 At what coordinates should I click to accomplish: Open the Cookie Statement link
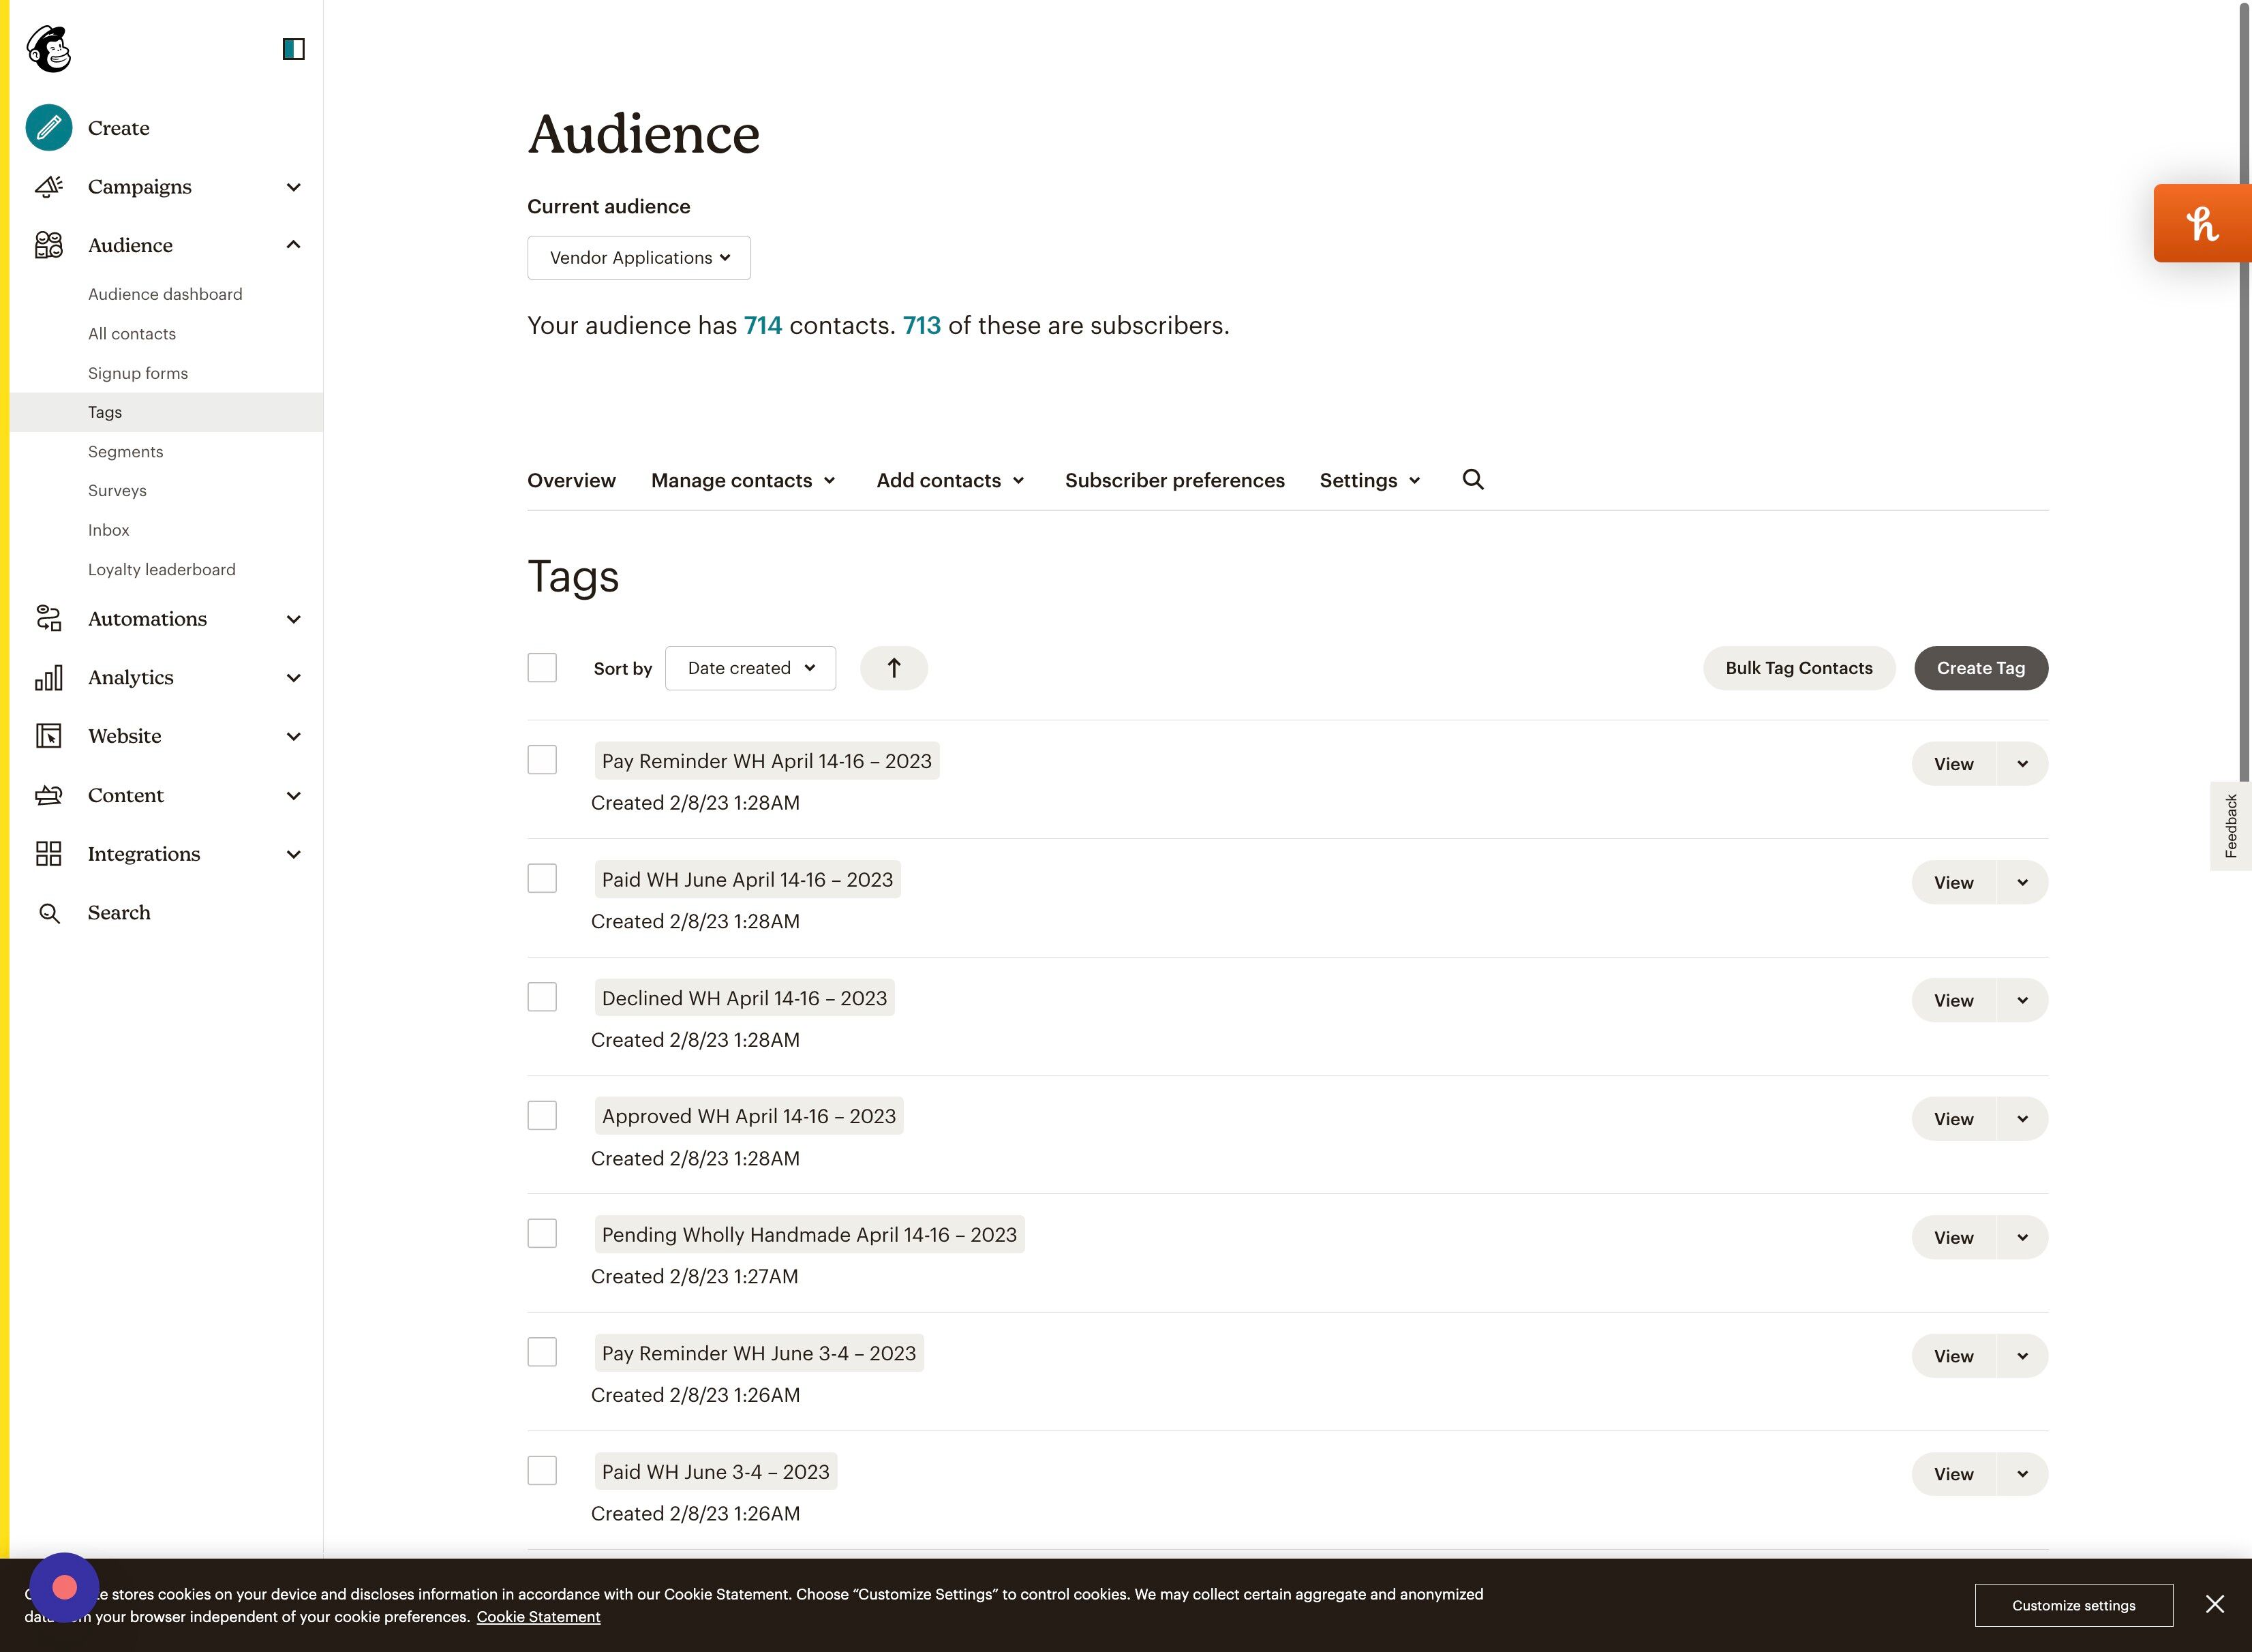pyautogui.click(x=539, y=1616)
